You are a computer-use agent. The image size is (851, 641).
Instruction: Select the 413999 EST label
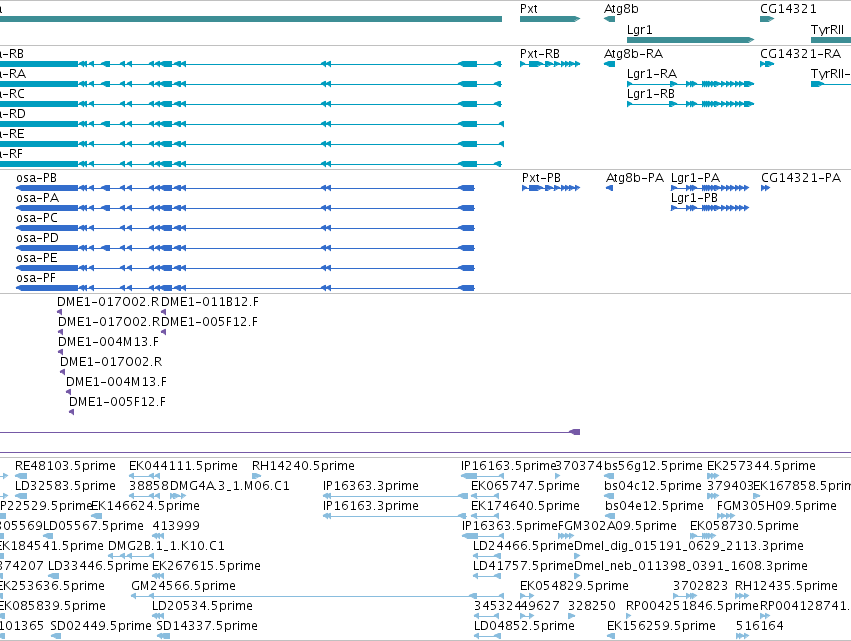[176, 526]
